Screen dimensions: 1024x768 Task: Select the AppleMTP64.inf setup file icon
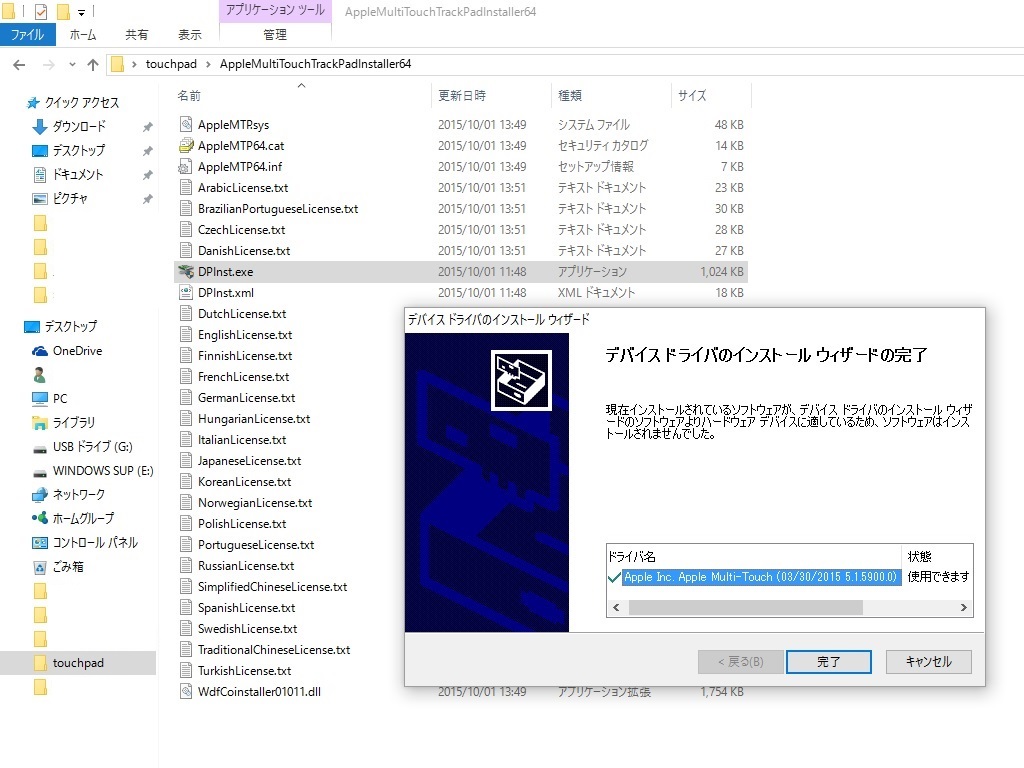click(x=186, y=167)
